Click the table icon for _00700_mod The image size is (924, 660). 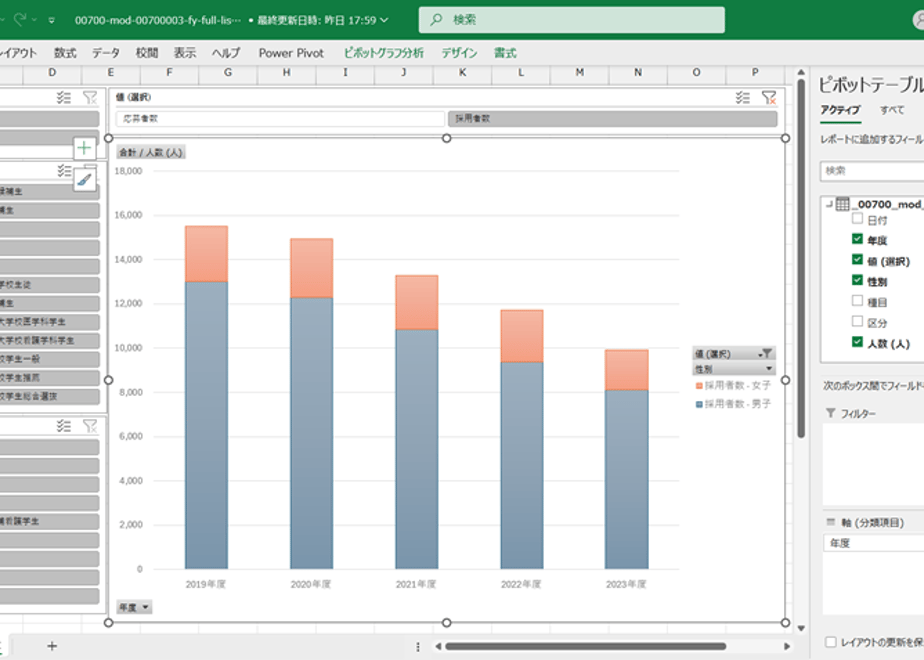pyautogui.click(x=843, y=204)
